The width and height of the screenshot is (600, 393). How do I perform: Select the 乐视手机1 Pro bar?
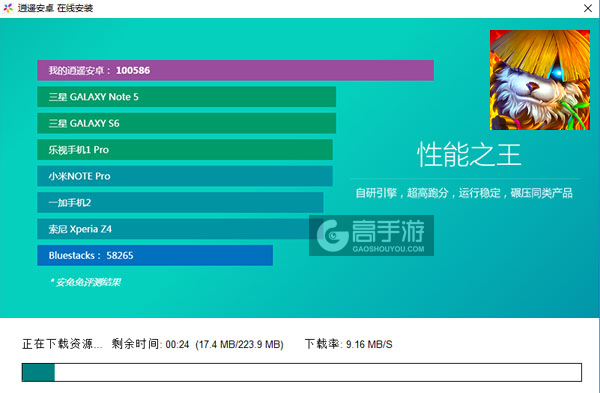click(185, 150)
